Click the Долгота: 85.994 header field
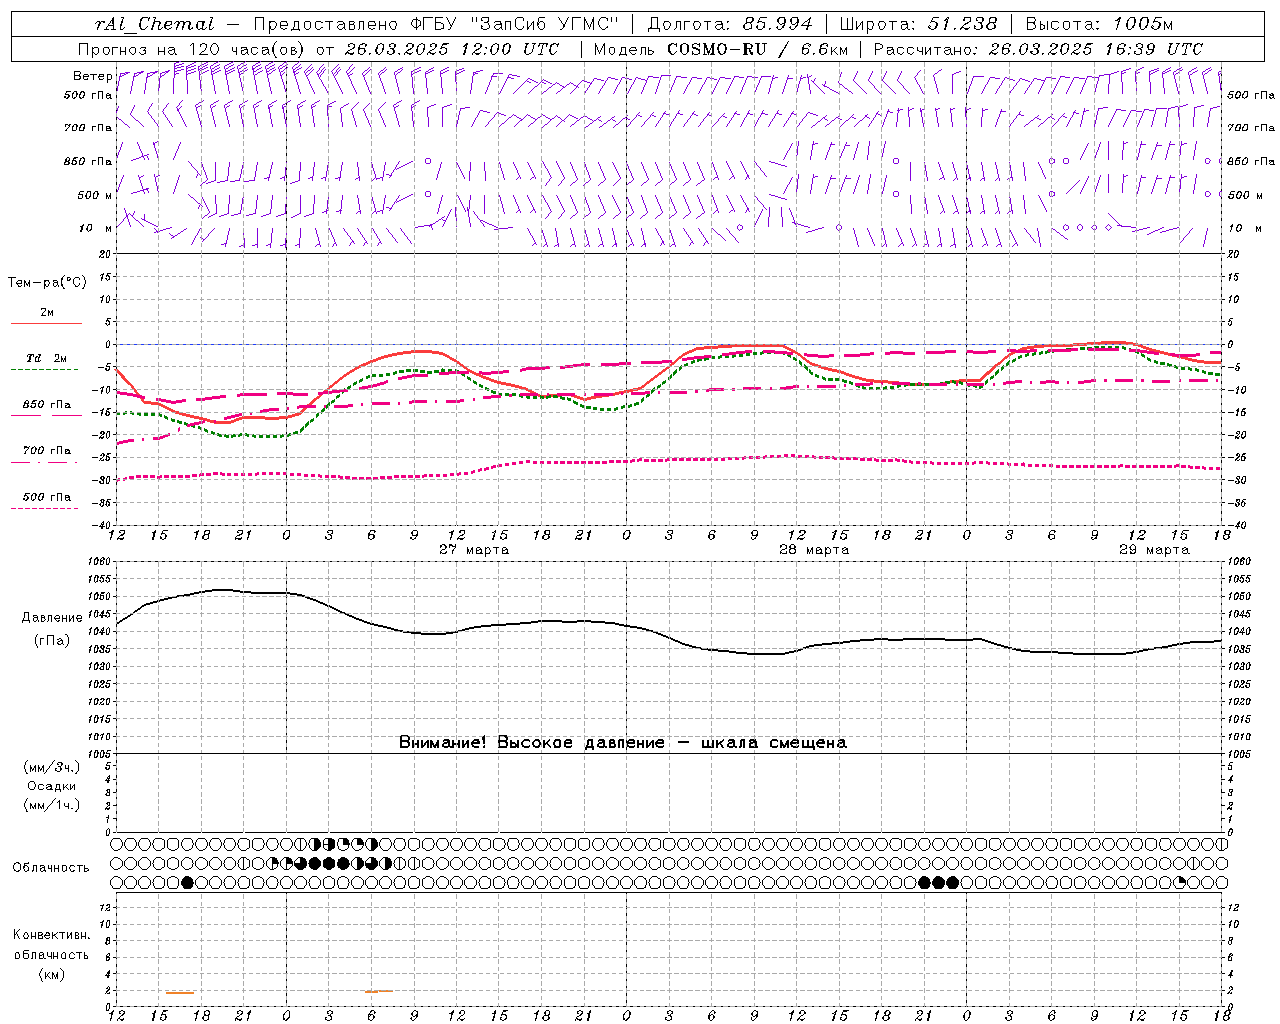 730,24
